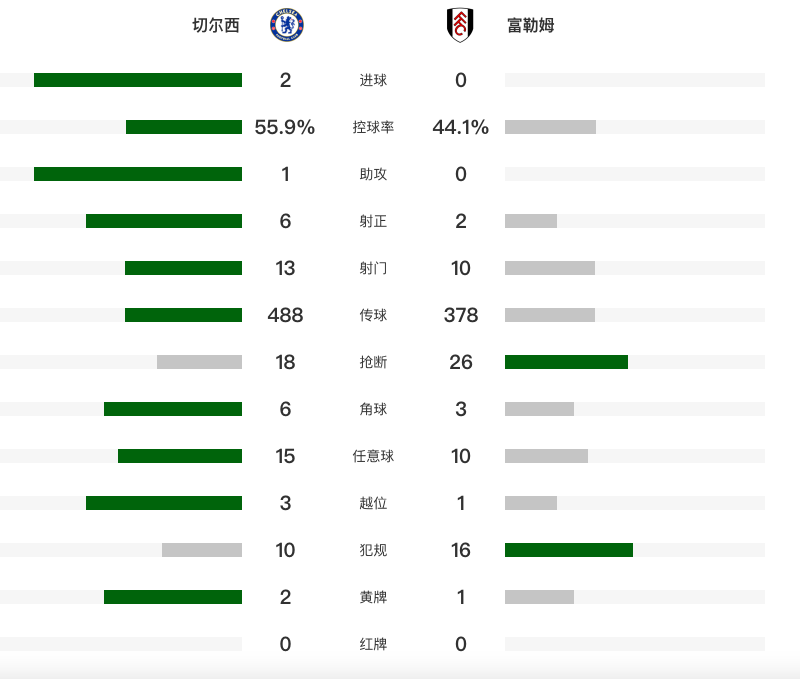Click Fulham's gray possession bar
The width and height of the screenshot is (800, 679).
coord(550,127)
